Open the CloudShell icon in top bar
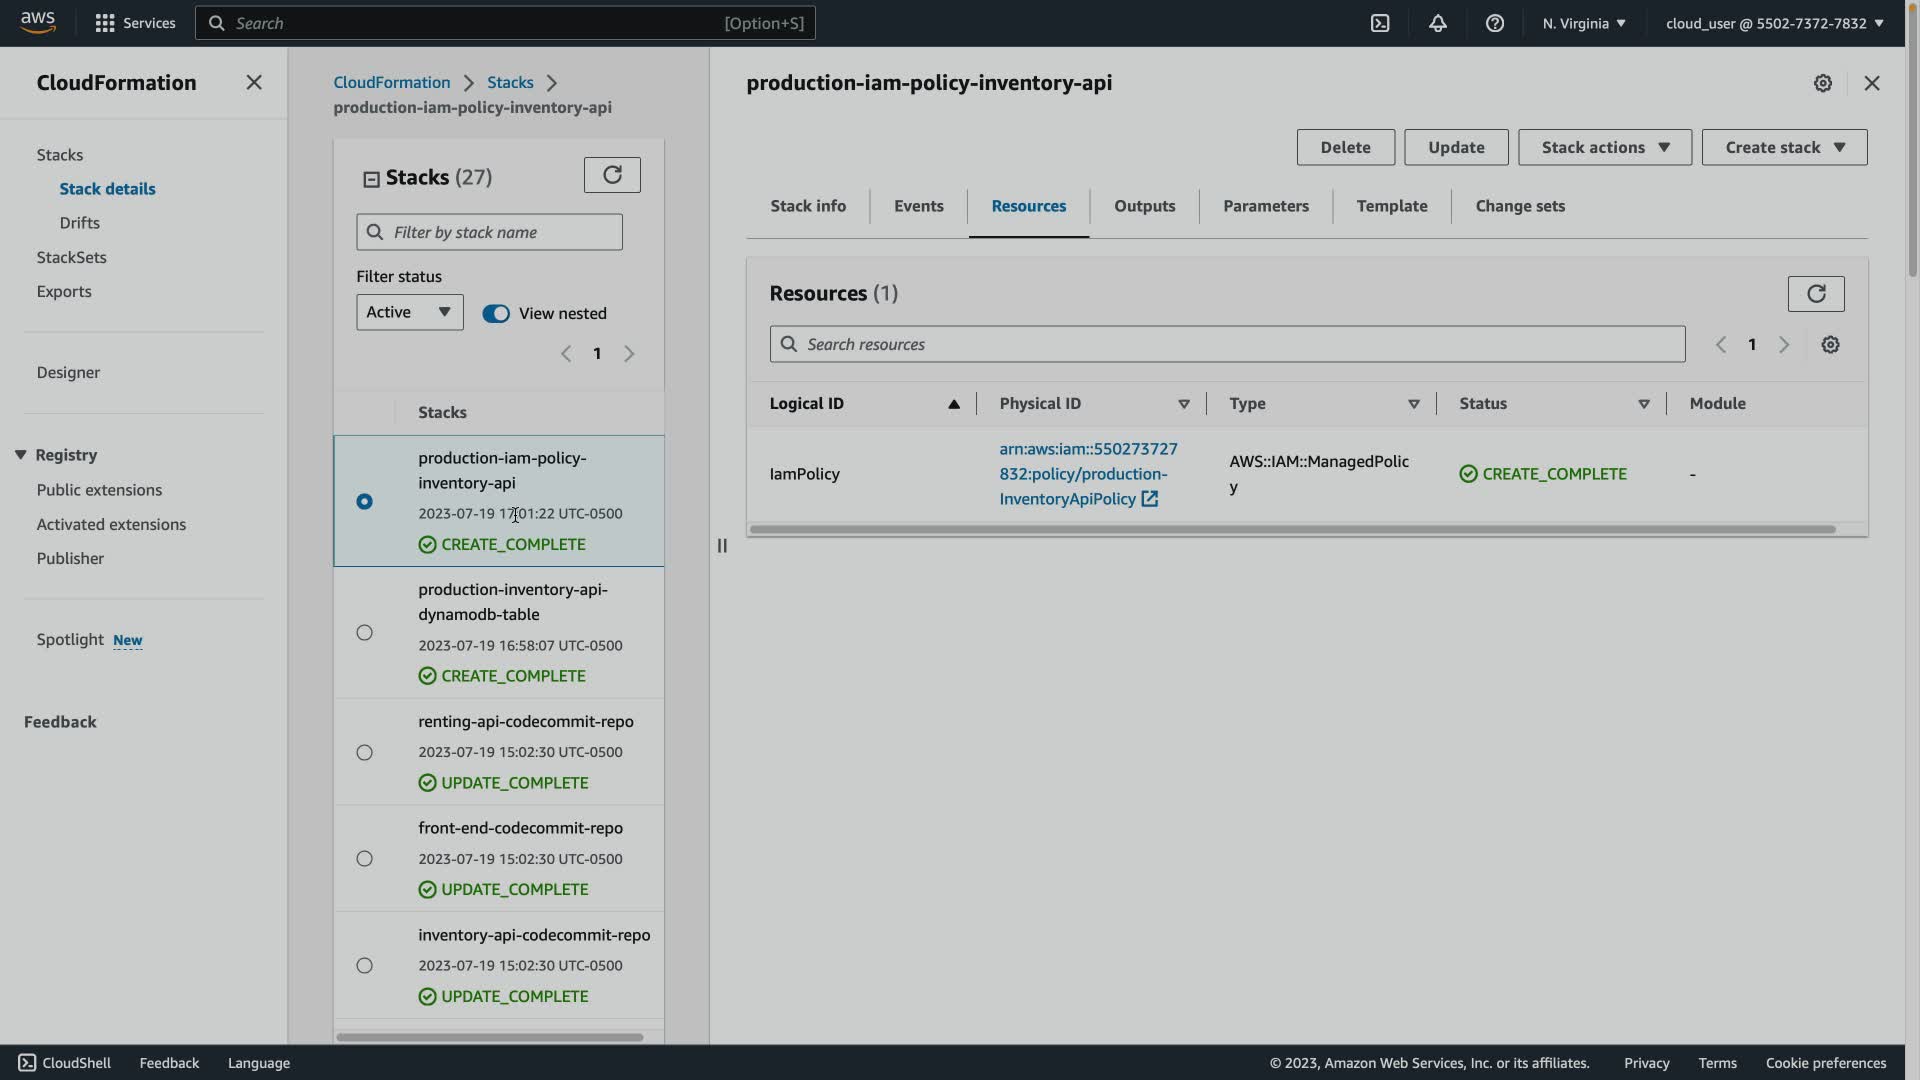1920x1080 pixels. 1380,23
